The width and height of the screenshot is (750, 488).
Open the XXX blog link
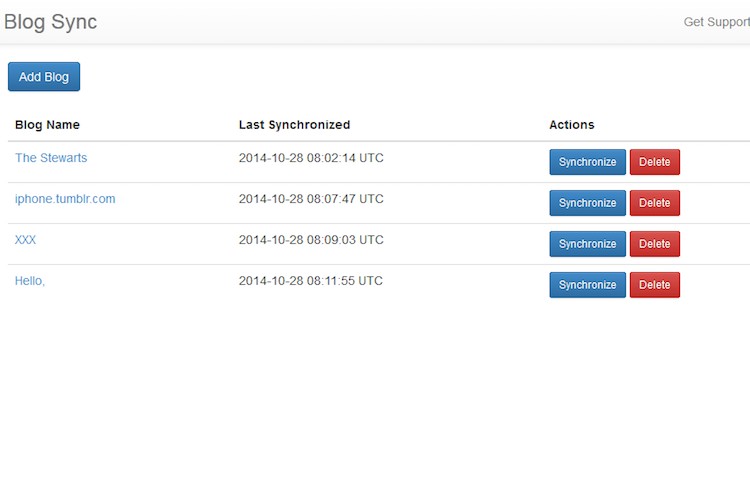point(26,240)
